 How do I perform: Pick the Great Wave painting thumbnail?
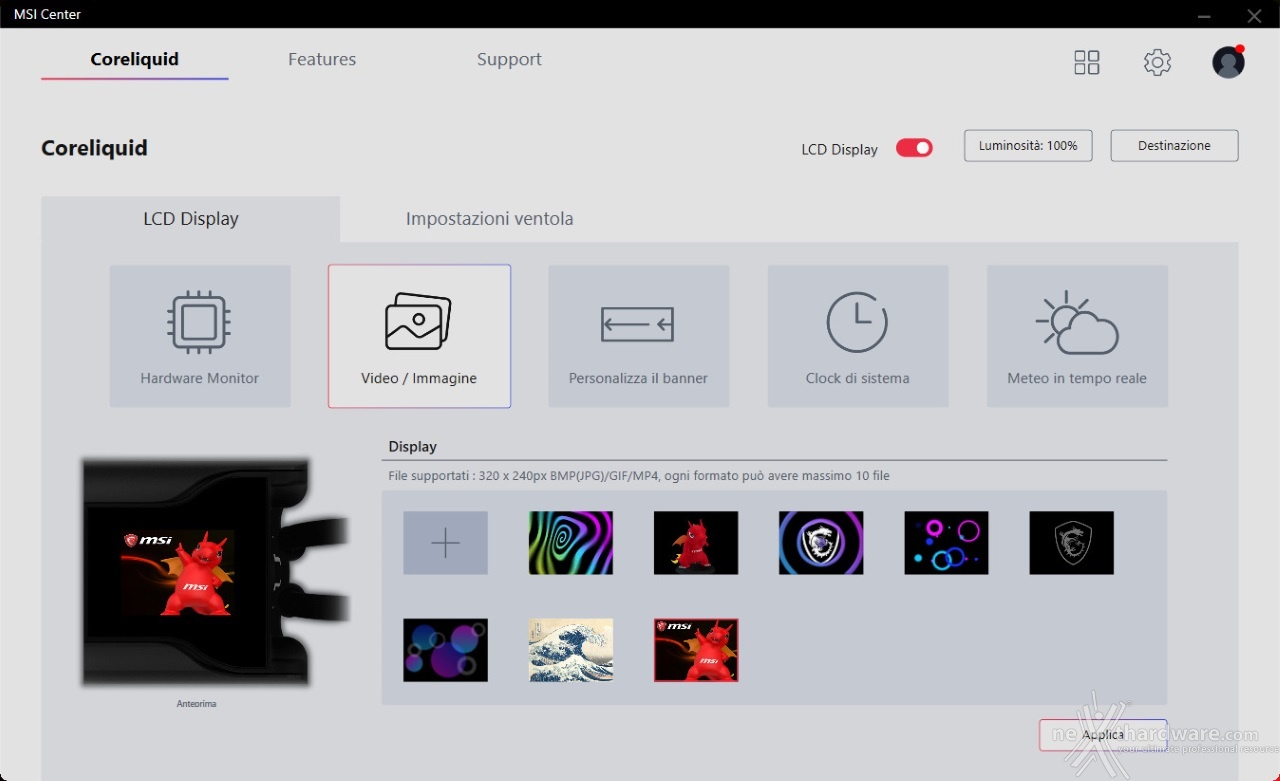pos(570,650)
